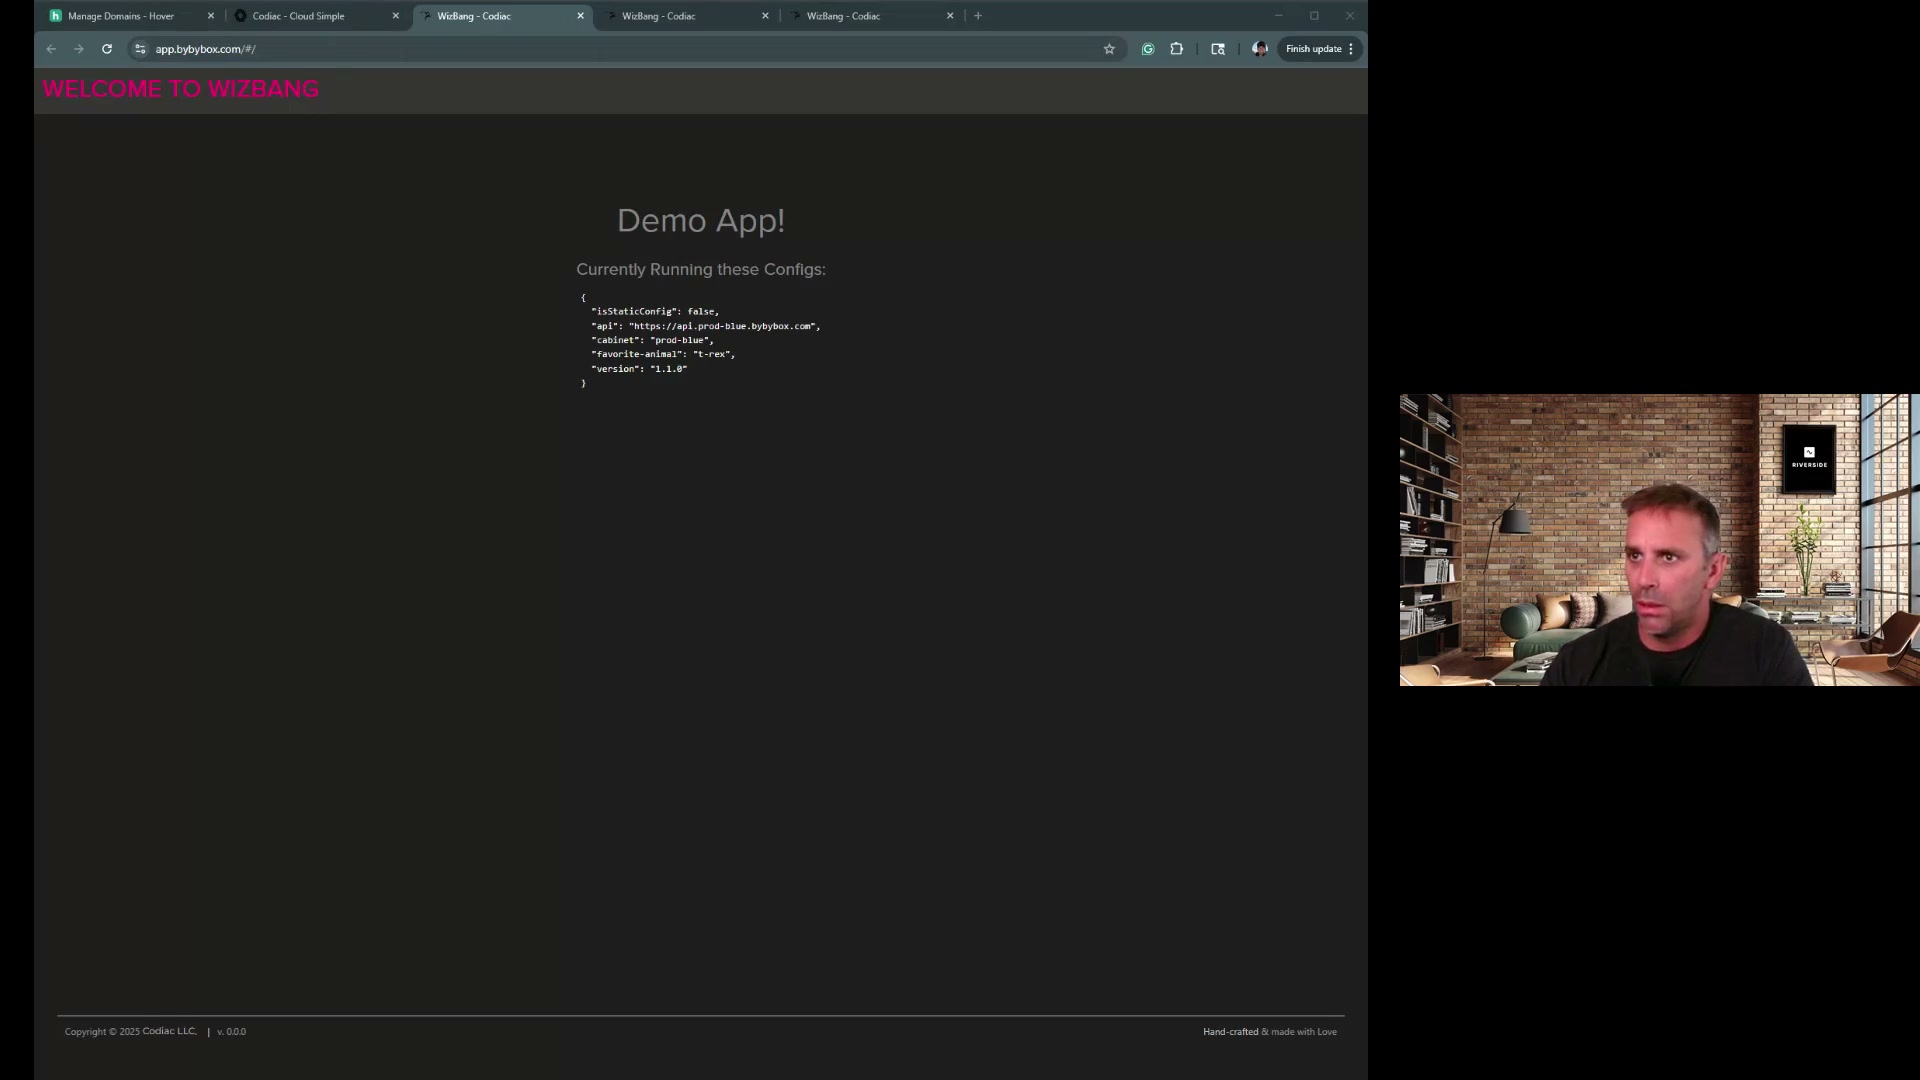Open site settings icon in the address bar

tap(140, 49)
